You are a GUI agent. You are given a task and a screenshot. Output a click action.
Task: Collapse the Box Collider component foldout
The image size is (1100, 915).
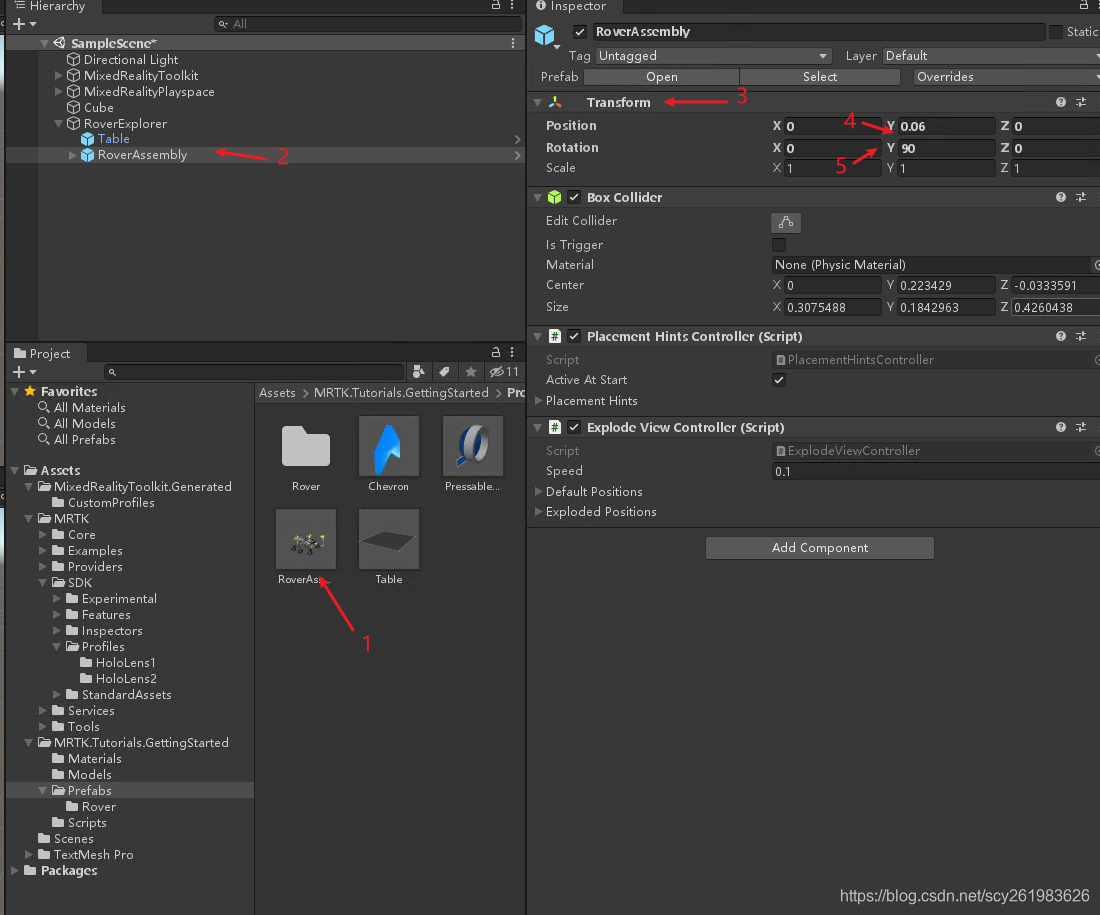(x=537, y=197)
